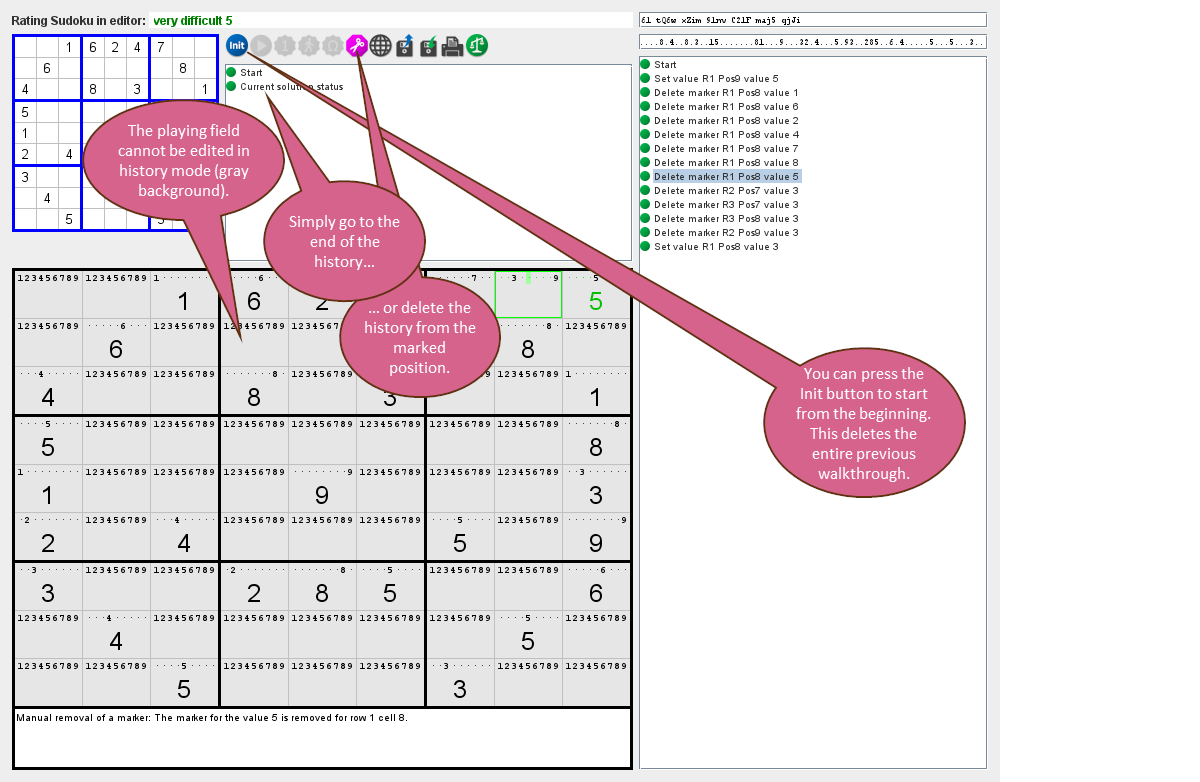Click the row 6 cell showing 9
Viewport: 1200px width, 782px height.
(596, 539)
